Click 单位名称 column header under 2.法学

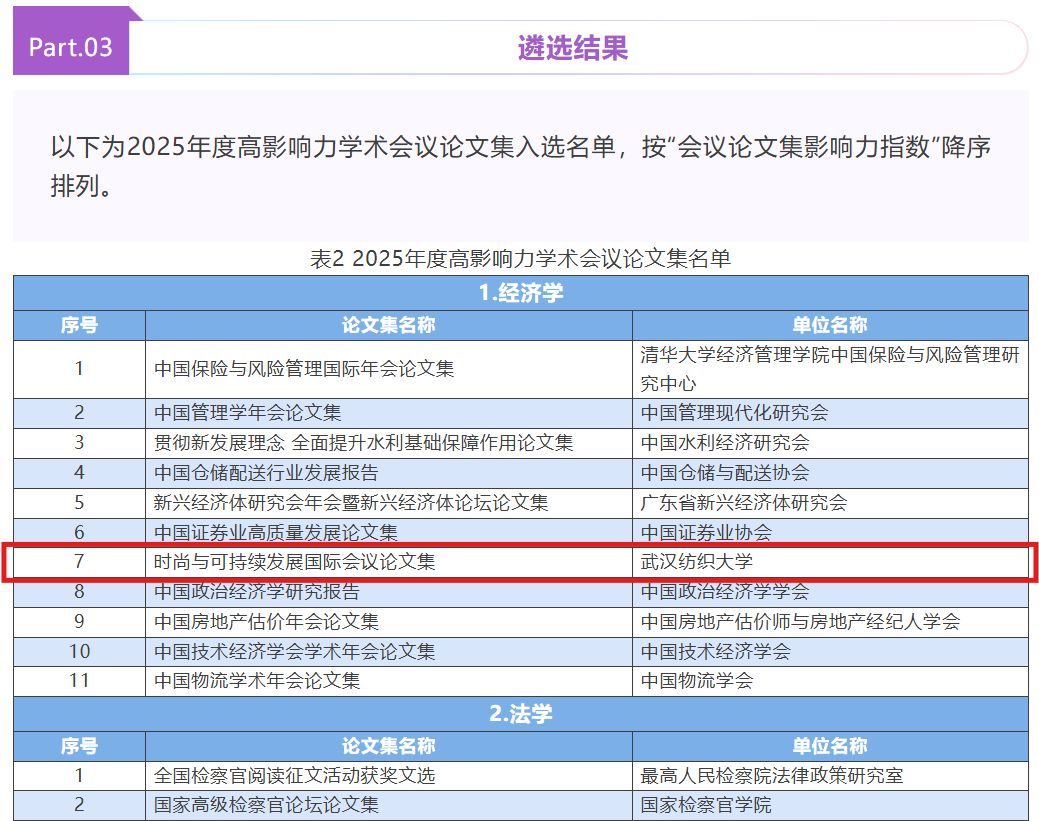(x=829, y=746)
